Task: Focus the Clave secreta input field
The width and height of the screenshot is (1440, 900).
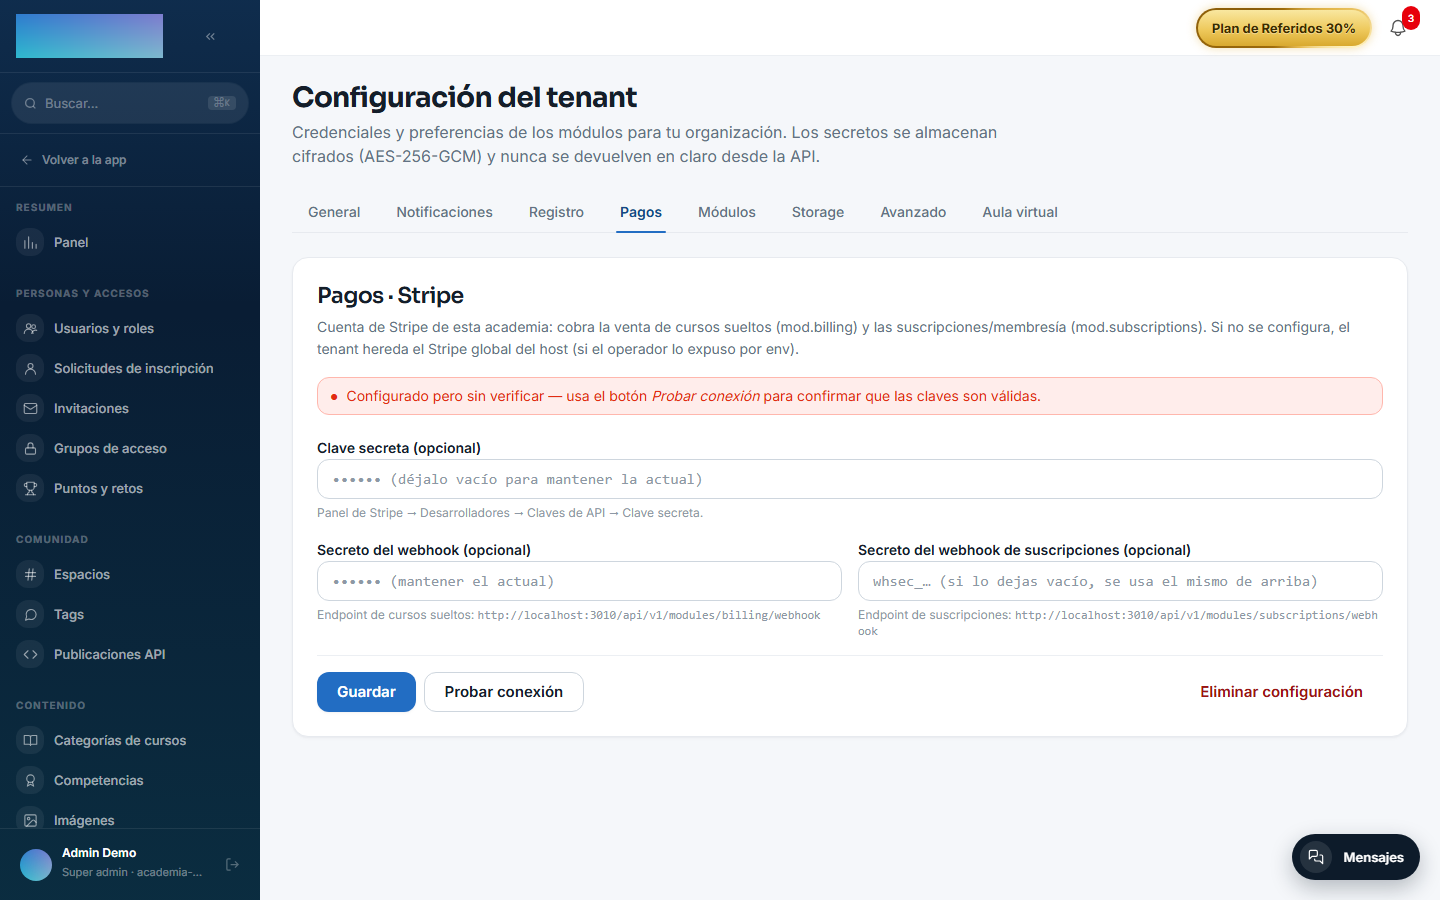Action: click(x=850, y=479)
